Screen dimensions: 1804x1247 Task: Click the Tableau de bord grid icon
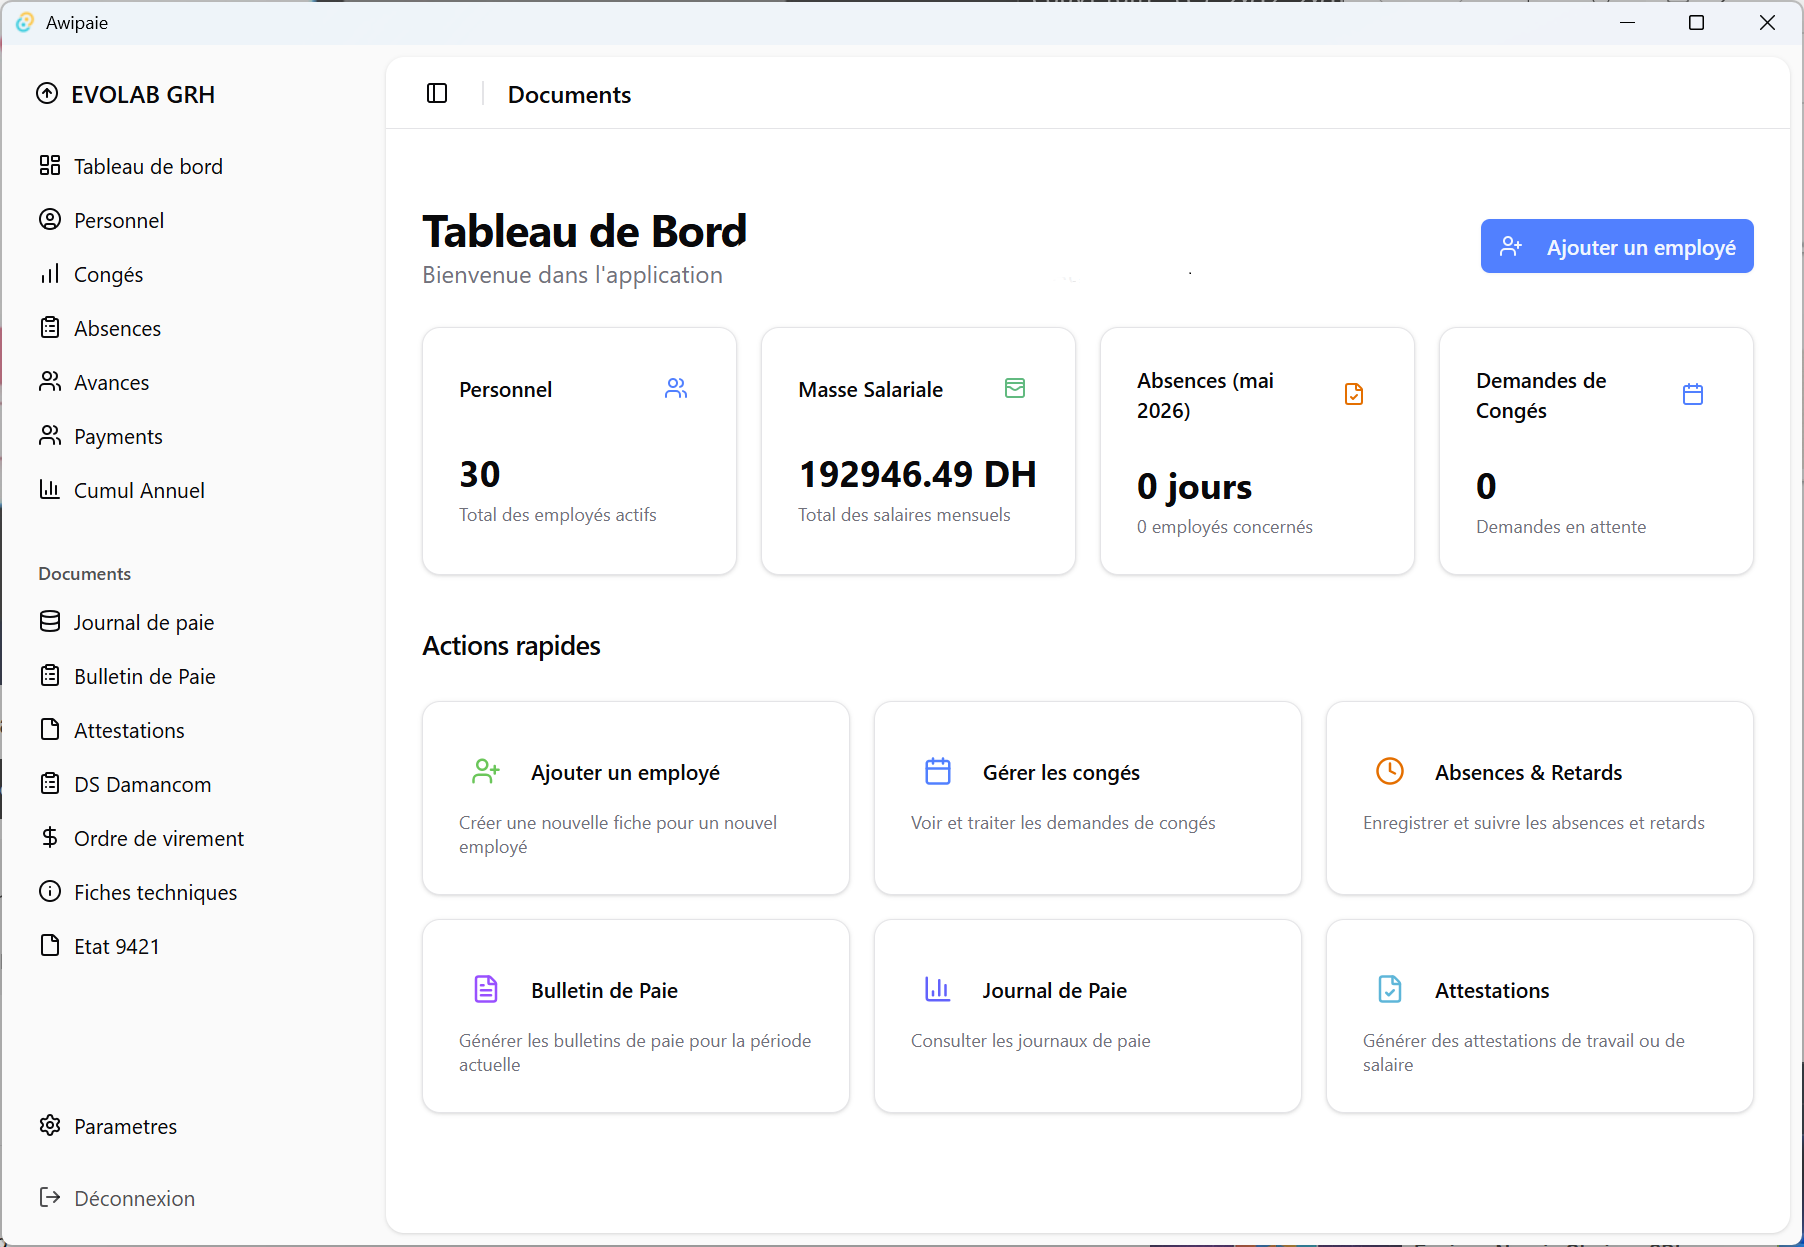50,165
